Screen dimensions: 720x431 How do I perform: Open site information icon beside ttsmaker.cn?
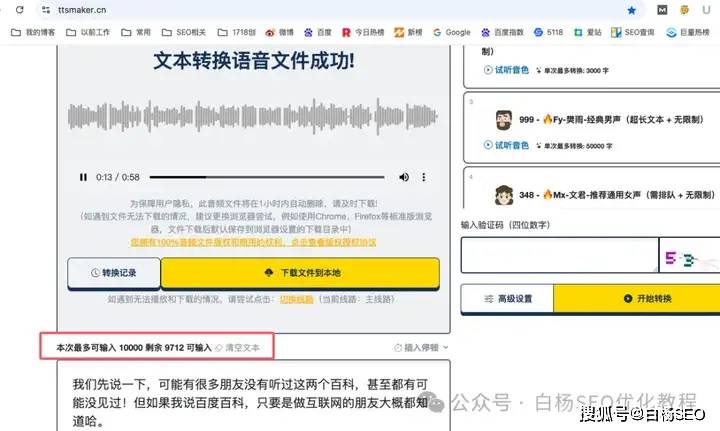point(46,10)
